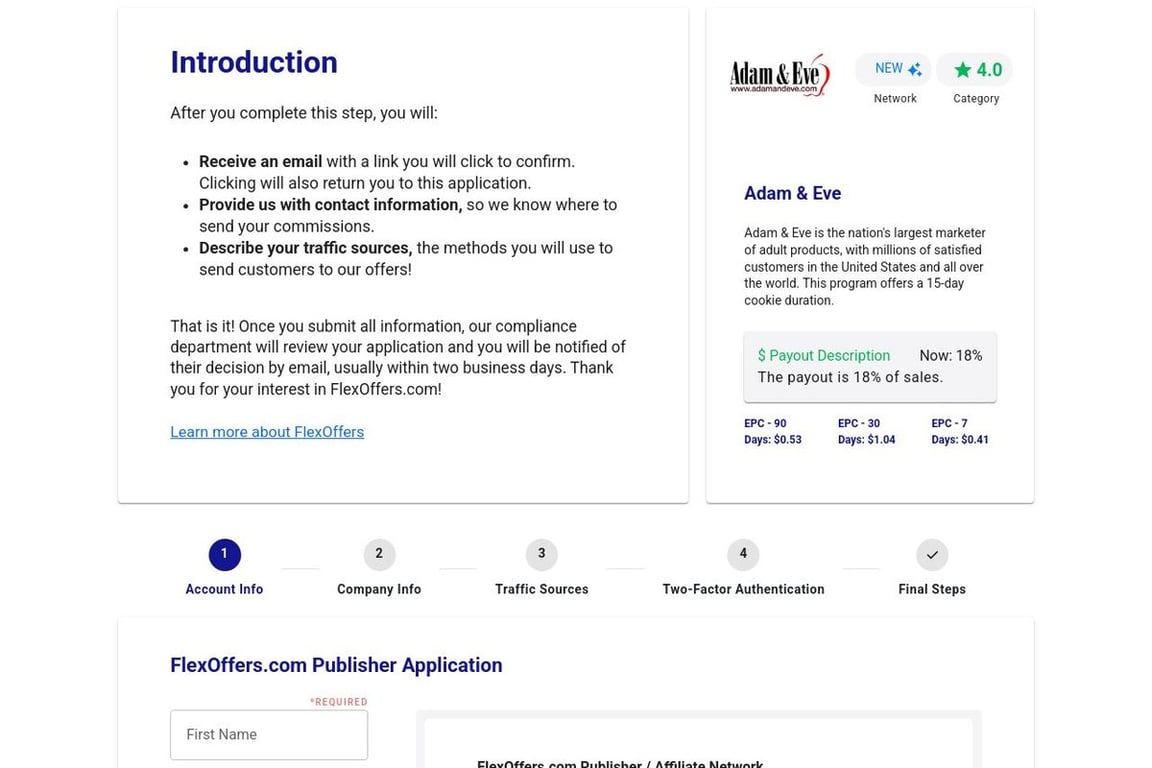The height and width of the screenshot is (768, 1152).
Task: Click the Now: 18% text
Action: point(951,356)
